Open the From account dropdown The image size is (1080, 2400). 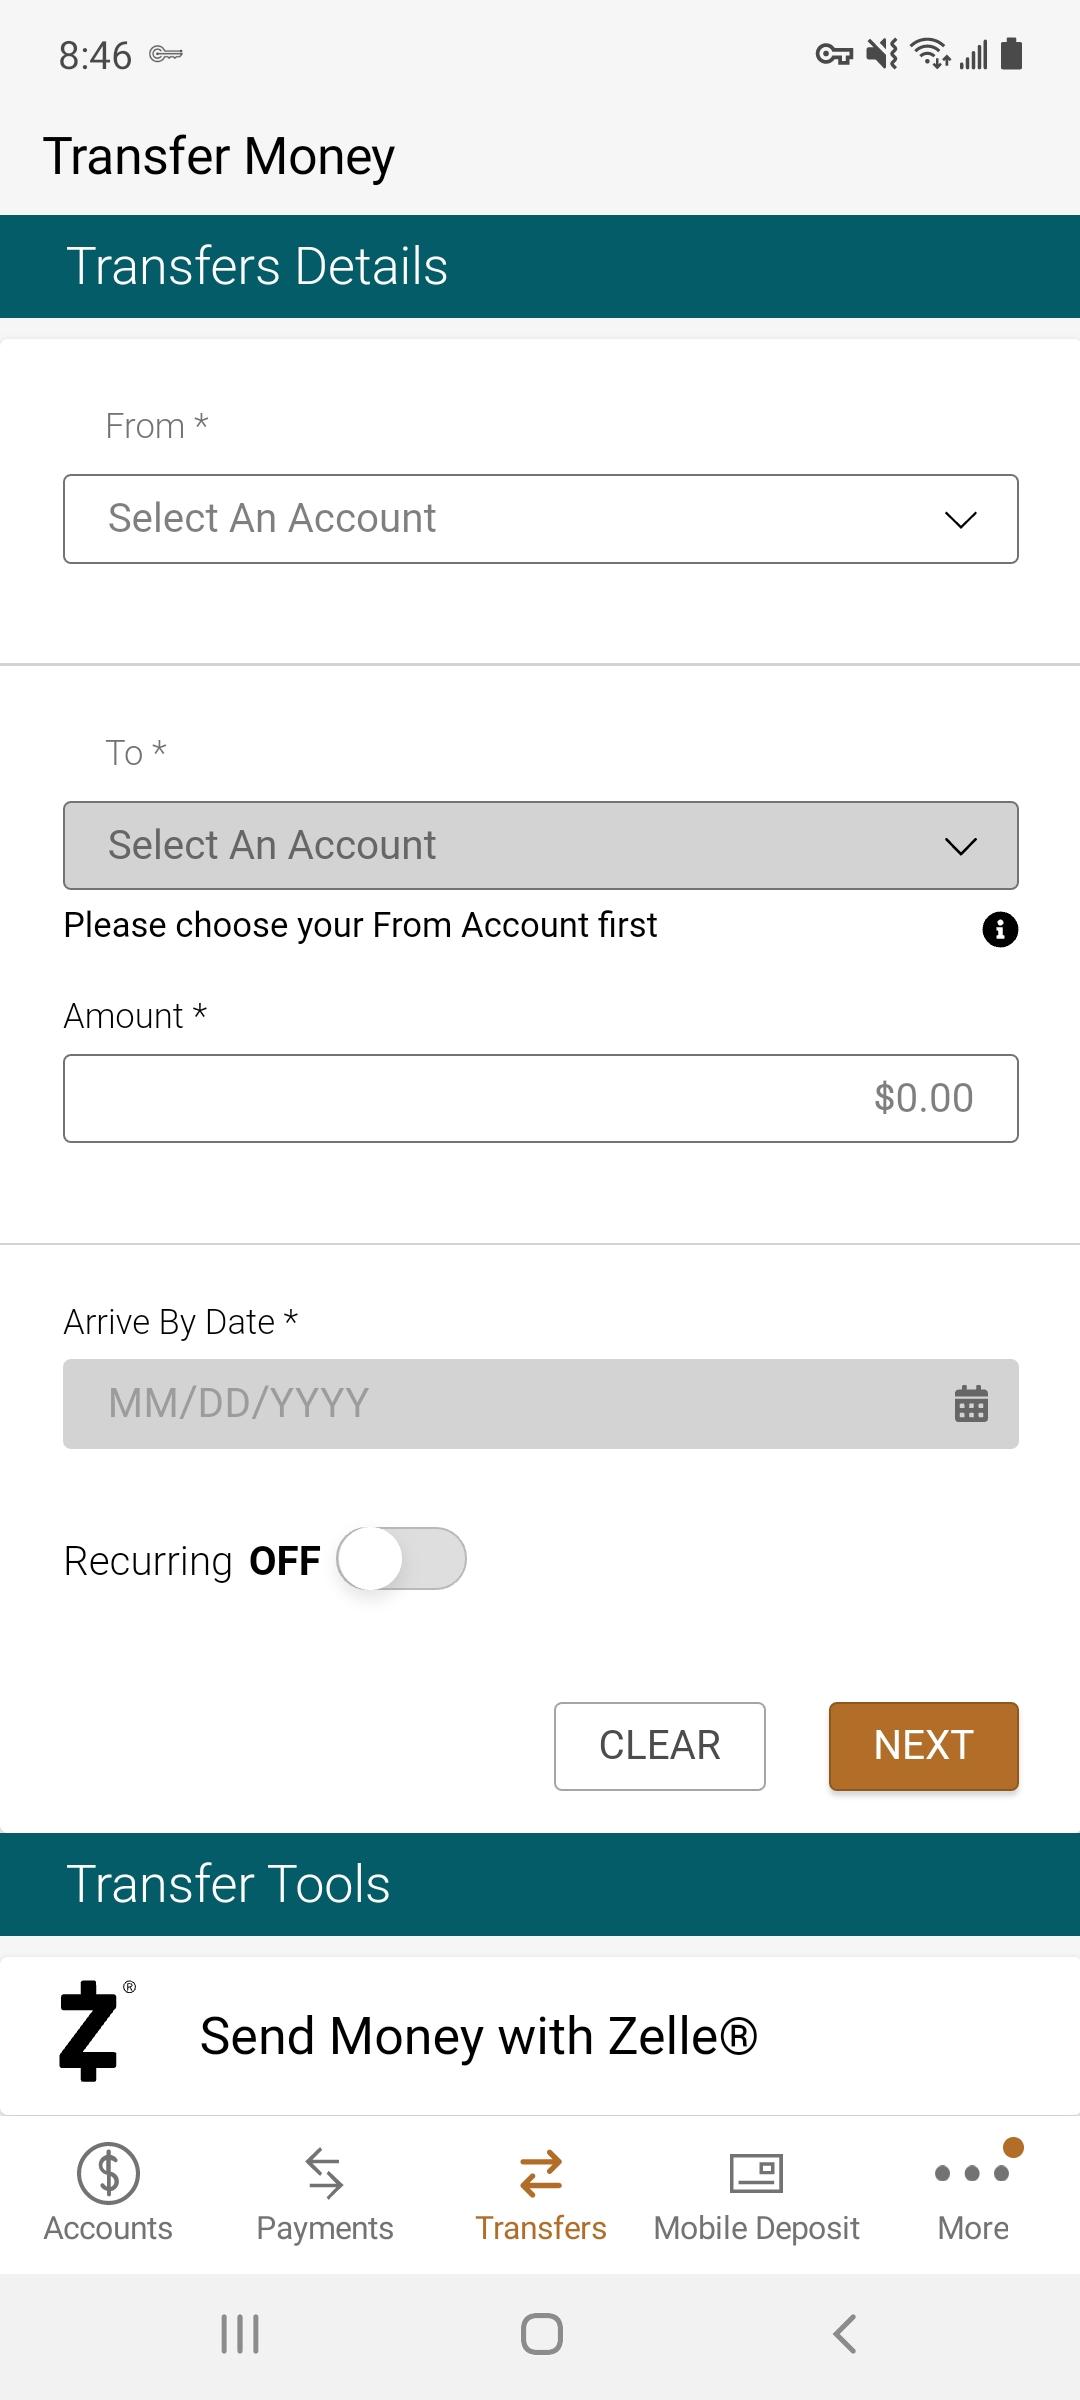[541, 519]
